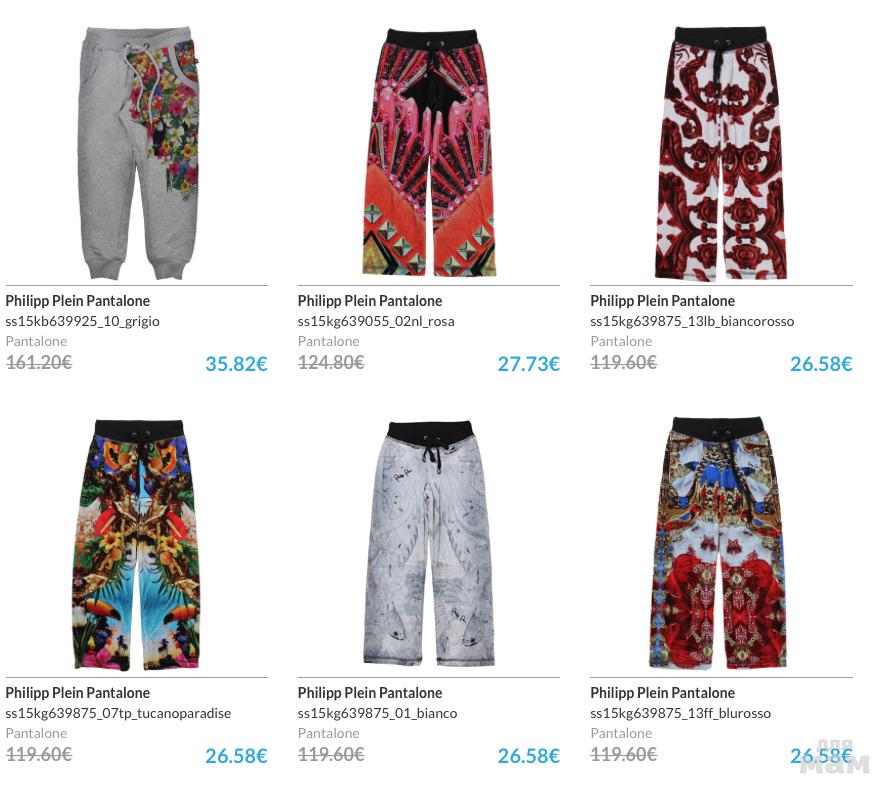Viewport: 885px width, 788px height.
Task: Click the title above ss15kb639925_10_grigio
Action: coord(78,301)
